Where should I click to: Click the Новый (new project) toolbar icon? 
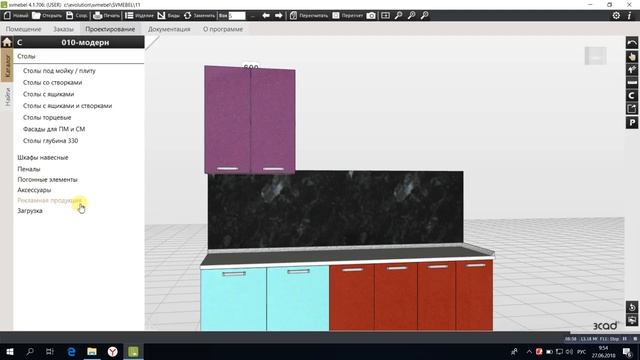pos(7,16)
